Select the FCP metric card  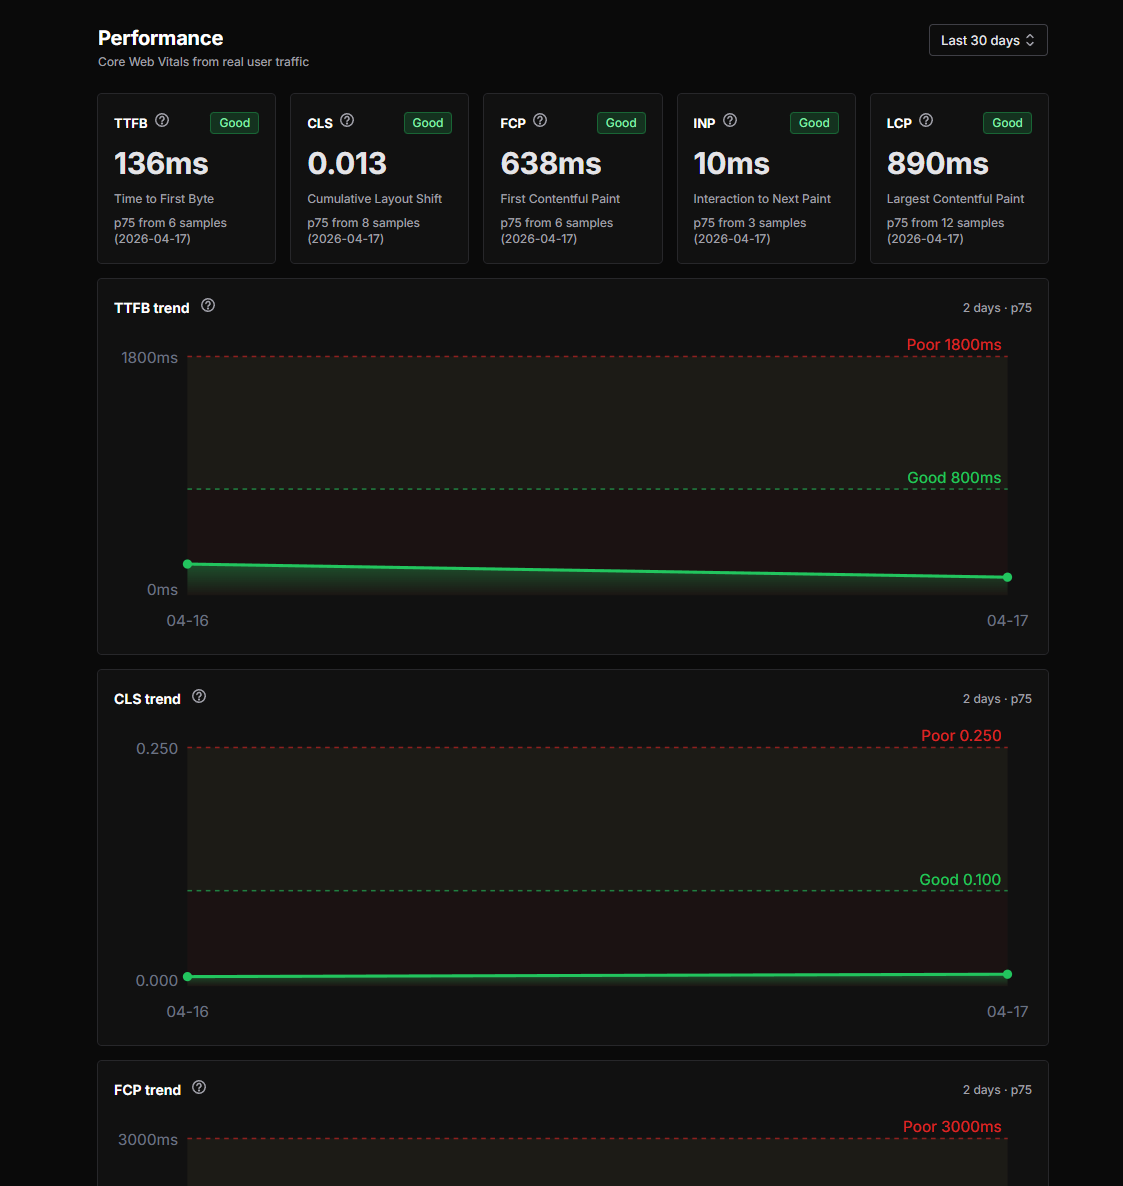pyautogui.click(x=572, y=178)
